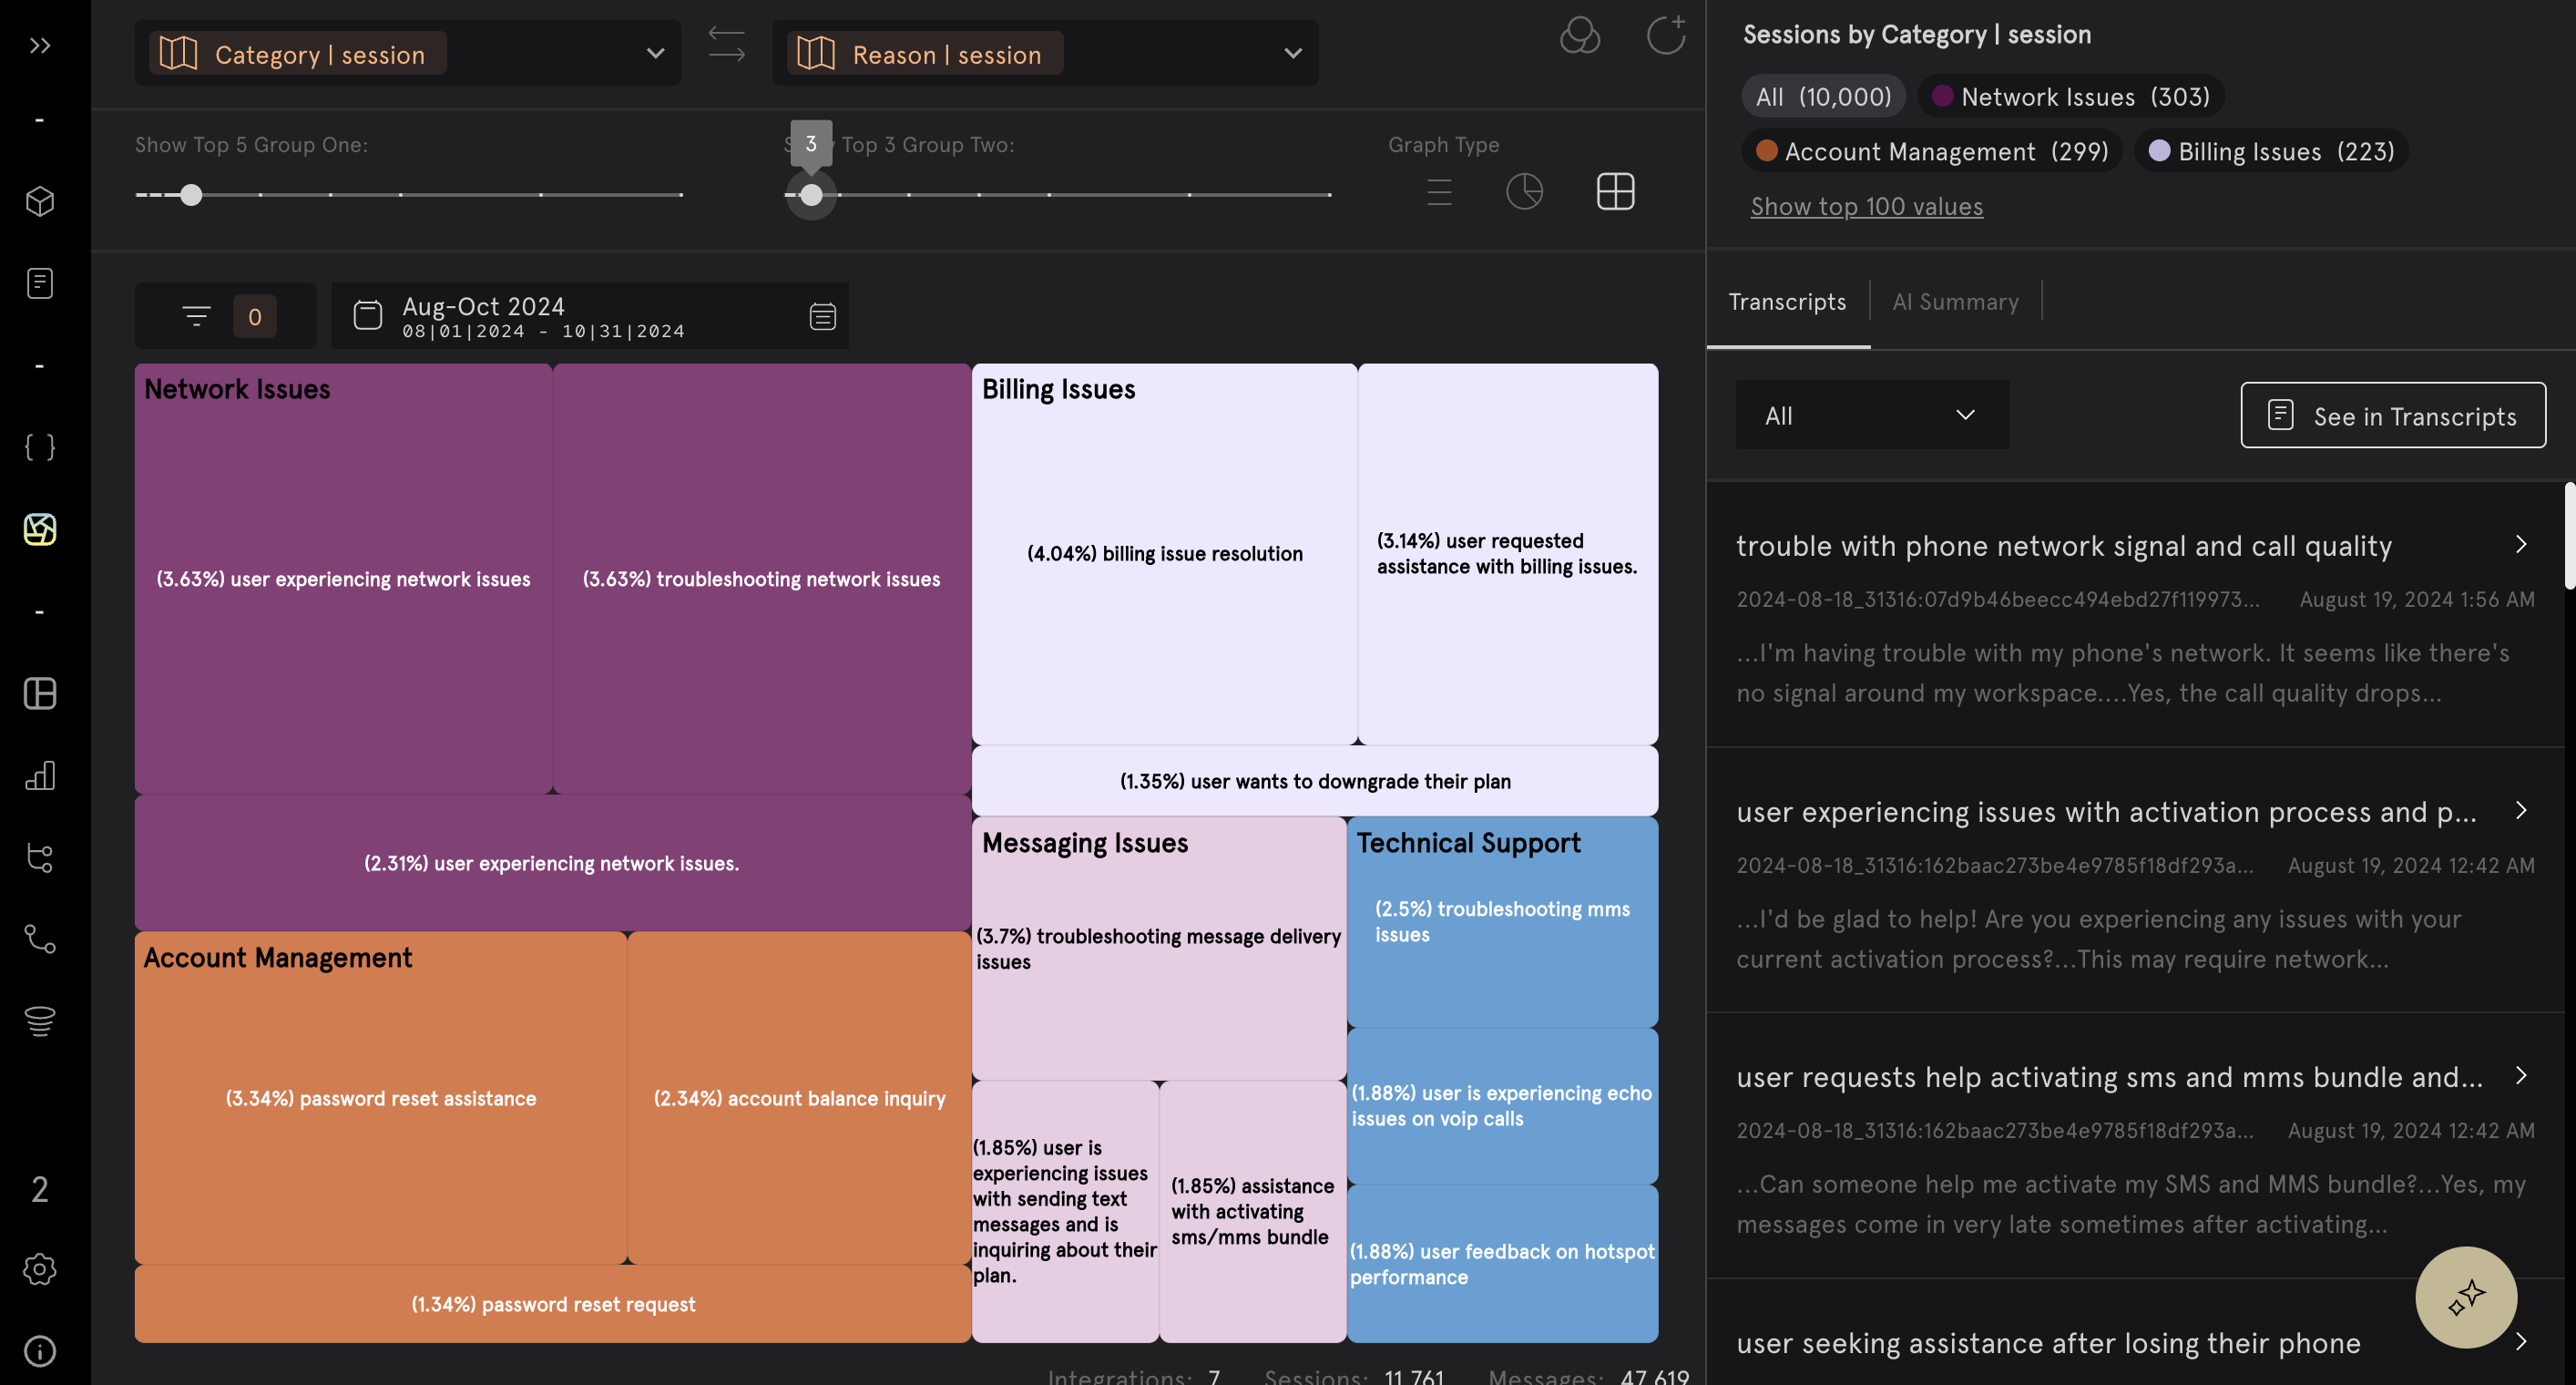2576x1385 pixels.
Task: Swap group one and group two
Action: point(727,45)
